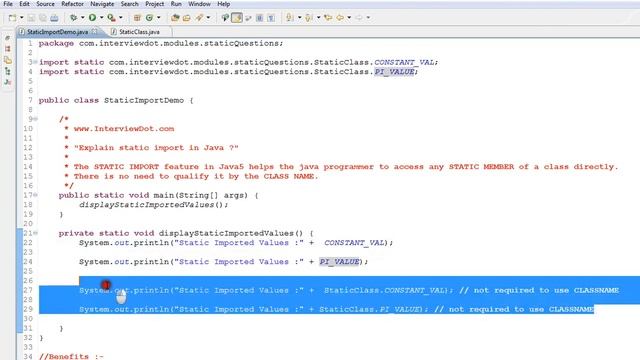Click the topmost left sidebar restore icon

tap(7, 38)
